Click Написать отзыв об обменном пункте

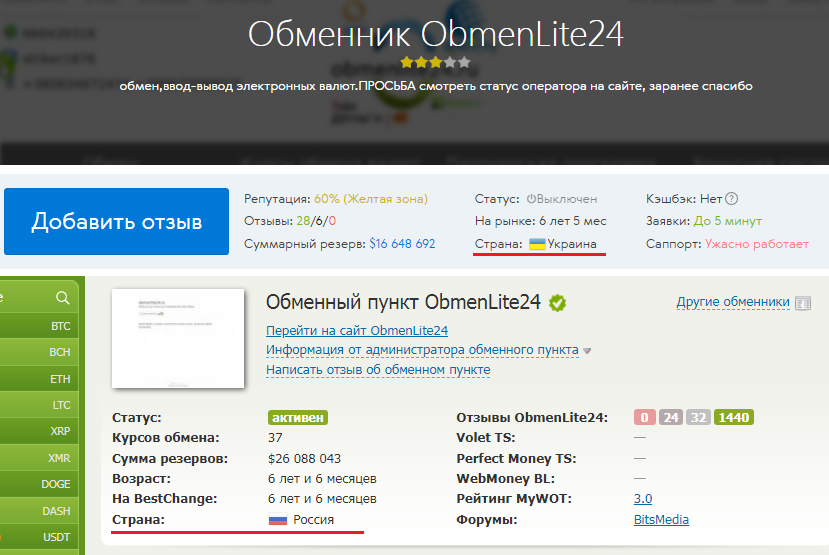377,370
